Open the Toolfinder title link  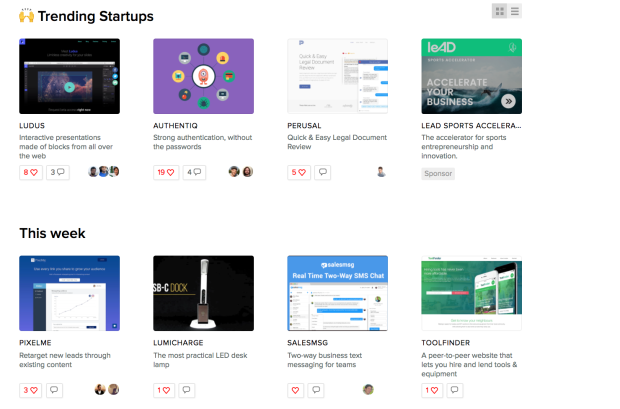(x=448, y=343)
